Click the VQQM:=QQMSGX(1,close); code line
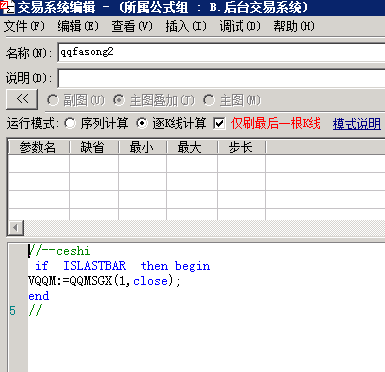The height and width of the screenshot is (372, 385). coord(104,281)
